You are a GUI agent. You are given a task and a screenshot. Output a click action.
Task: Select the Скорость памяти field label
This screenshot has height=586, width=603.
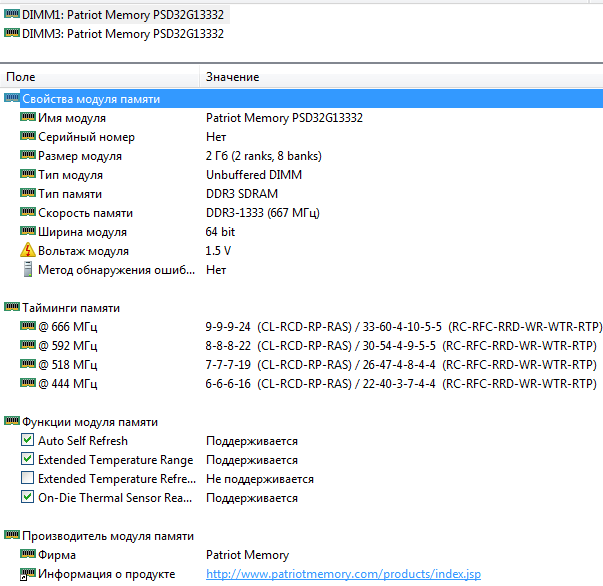[85, 213]
